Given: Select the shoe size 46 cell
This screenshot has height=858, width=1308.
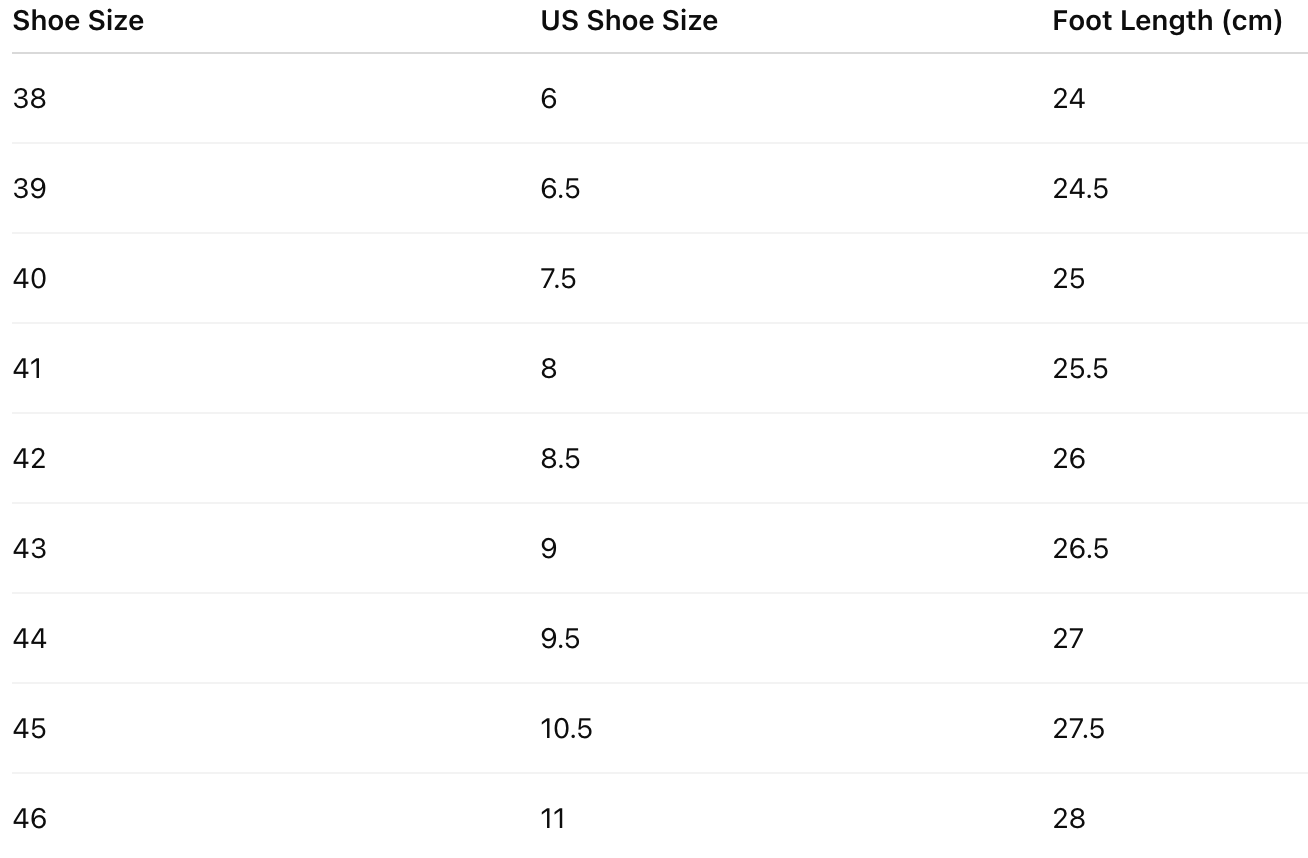Looking at the screenshot, I should click(30, 818).
